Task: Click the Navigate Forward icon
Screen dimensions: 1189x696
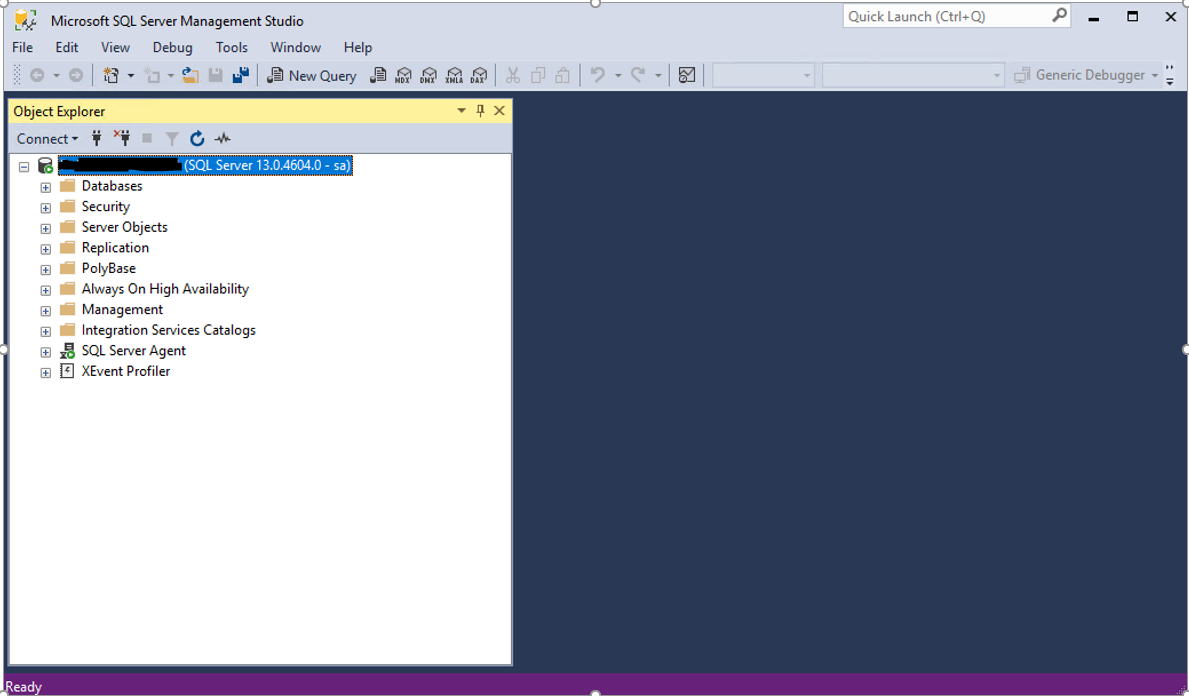Action: [x=76, y=75]
